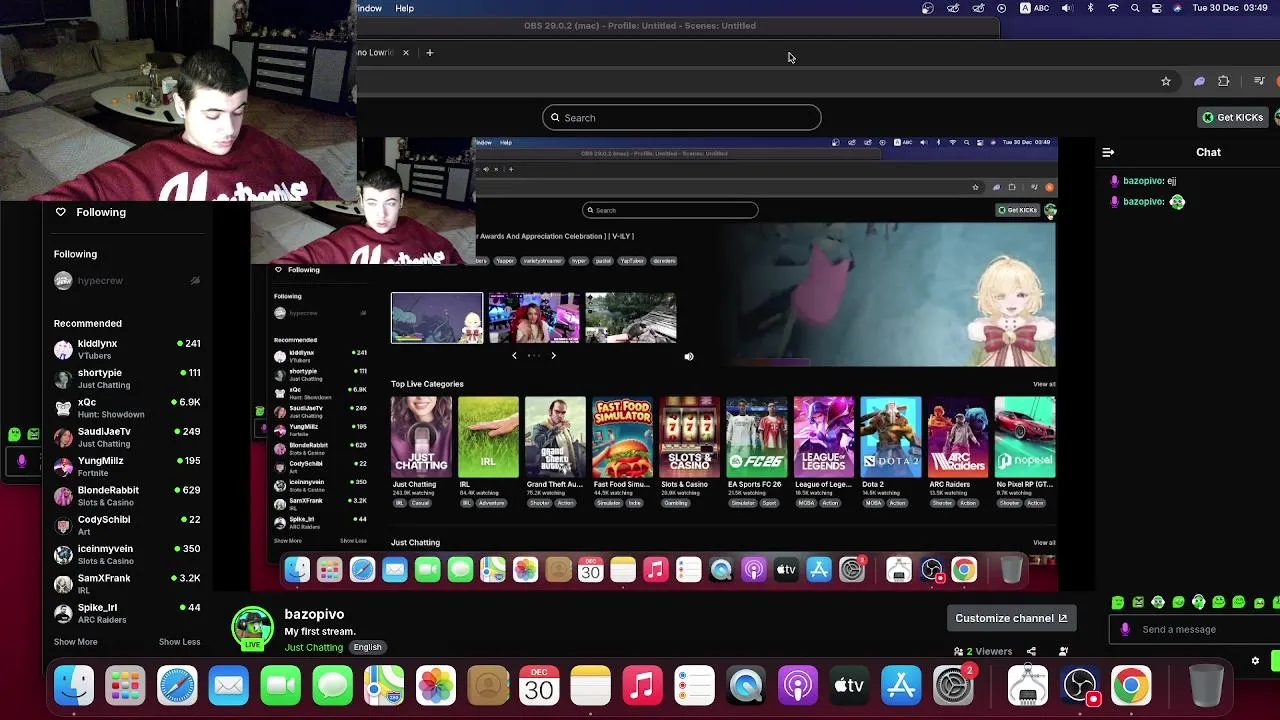Mute the featured stream preview

tap(688, 356)
